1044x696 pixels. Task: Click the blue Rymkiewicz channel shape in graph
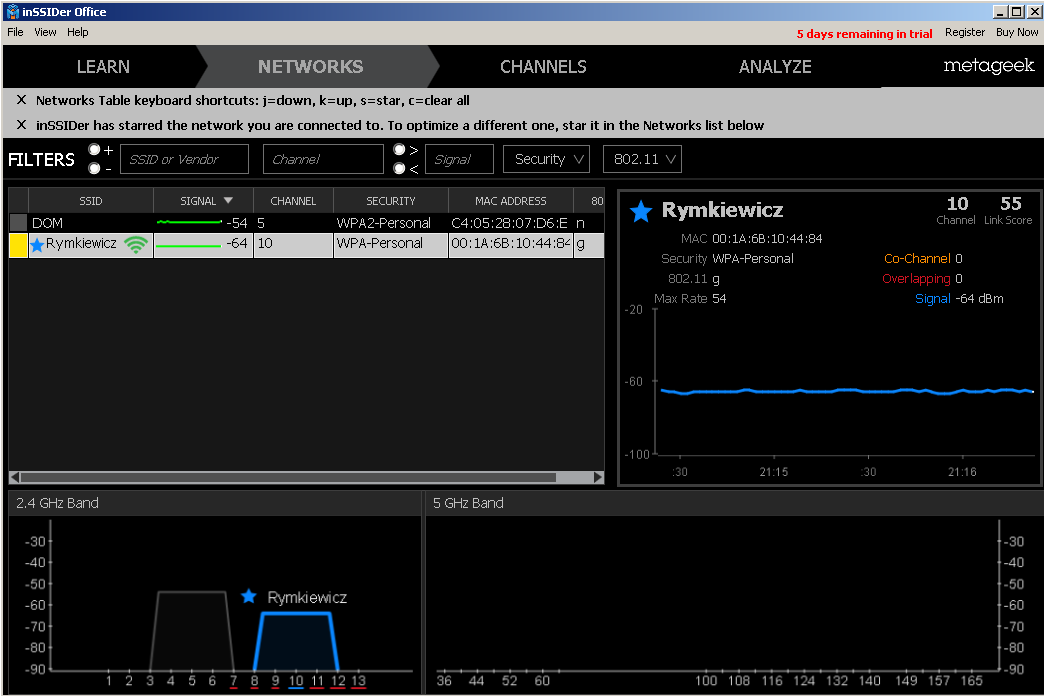coord(296,641)
